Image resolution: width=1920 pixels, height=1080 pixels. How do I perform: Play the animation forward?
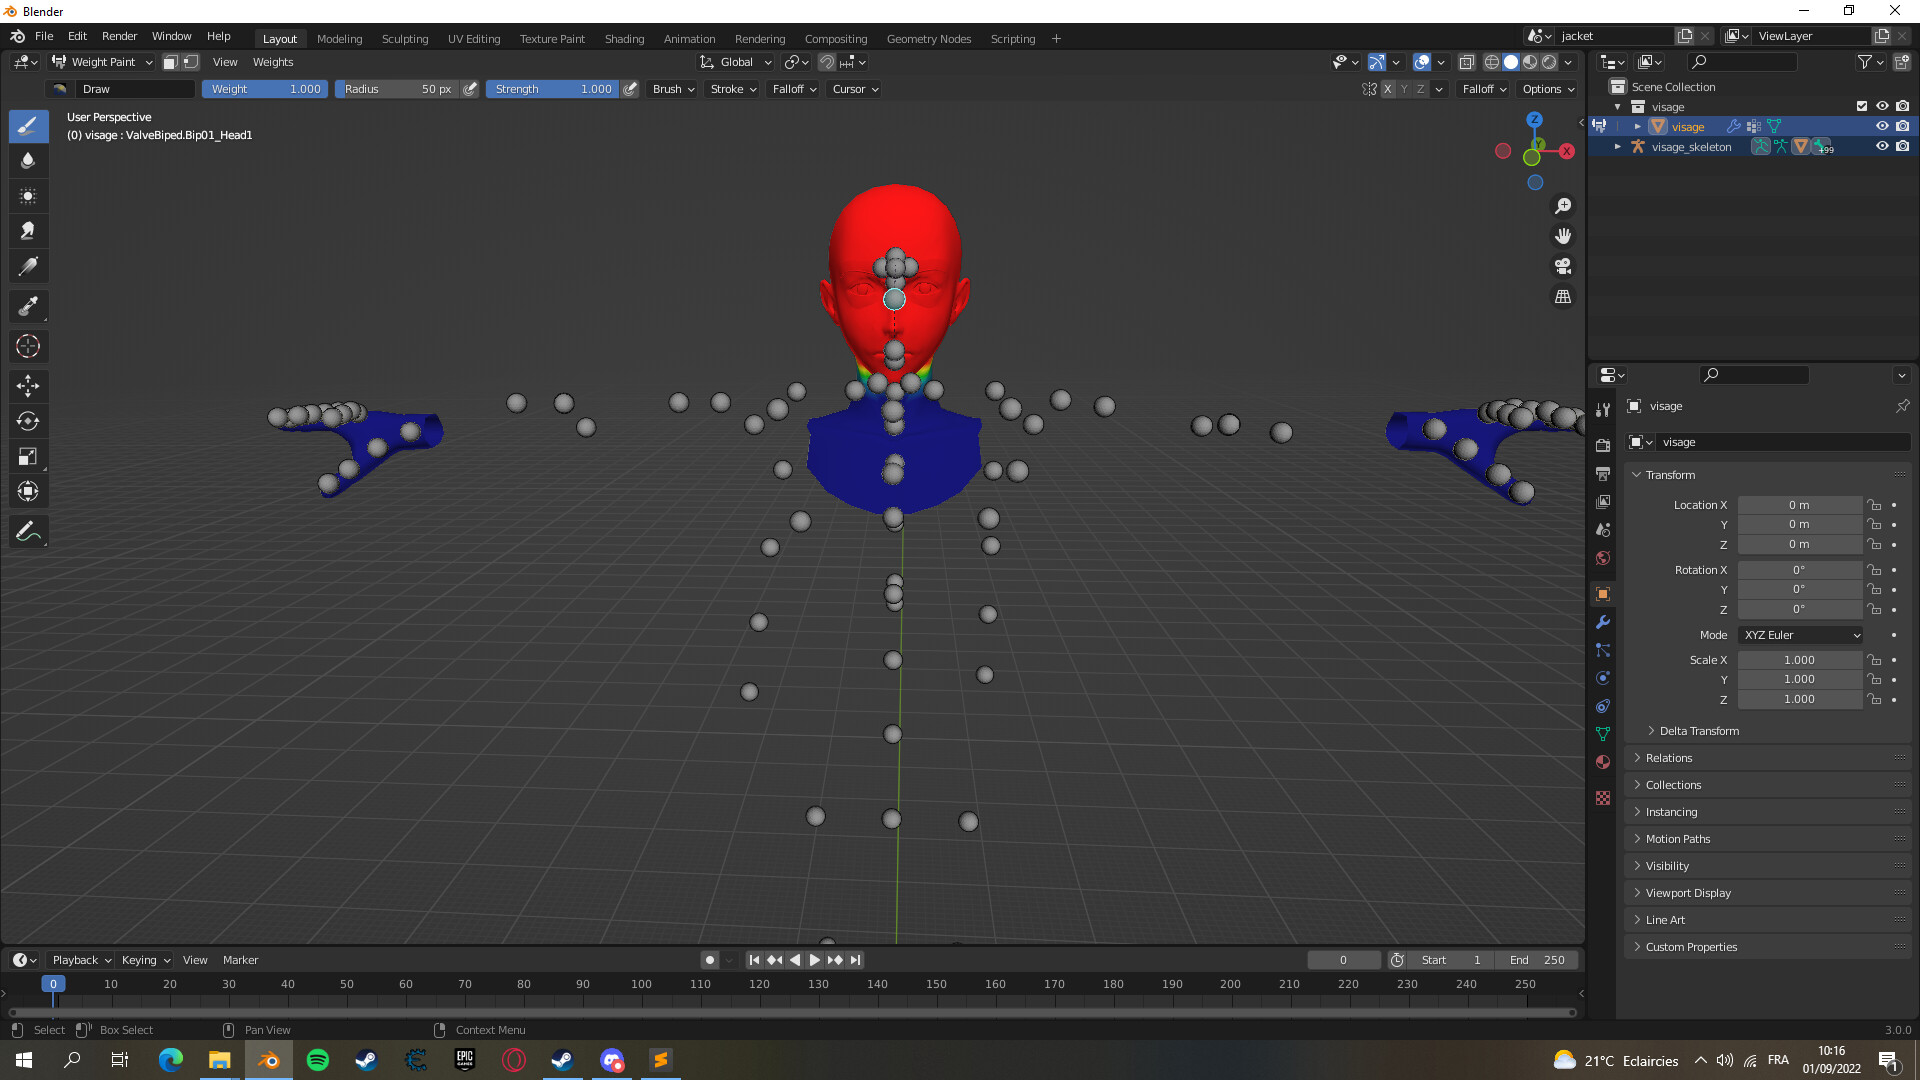coord(815,960)
